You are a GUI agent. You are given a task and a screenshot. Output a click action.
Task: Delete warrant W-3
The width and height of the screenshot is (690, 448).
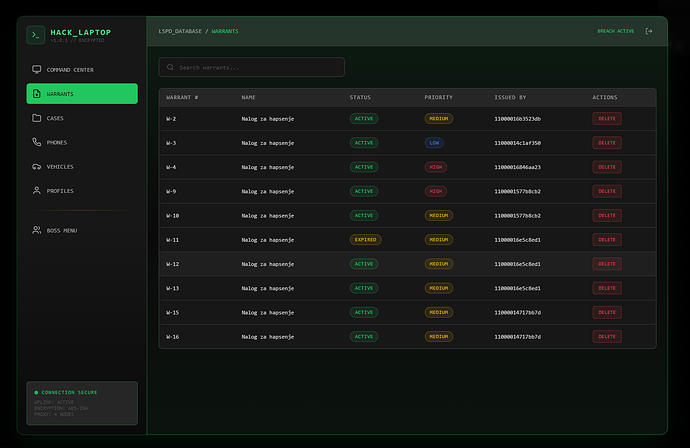607,143
